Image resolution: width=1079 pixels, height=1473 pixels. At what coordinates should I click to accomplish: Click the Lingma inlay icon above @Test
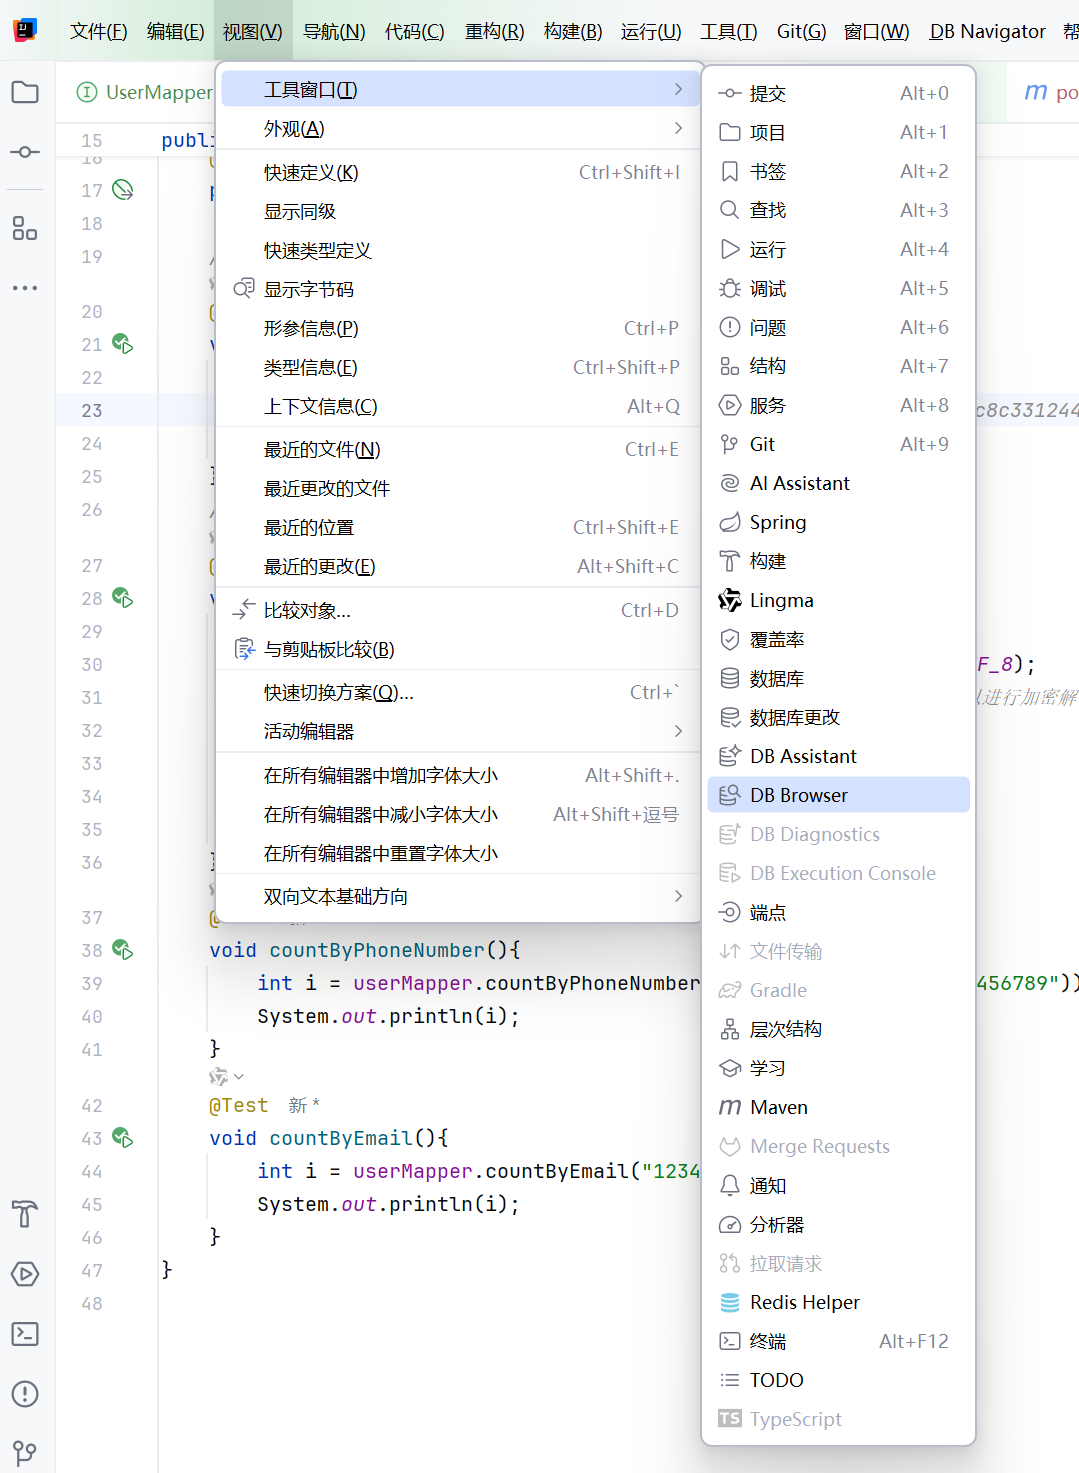click(x=218, y=1077)
